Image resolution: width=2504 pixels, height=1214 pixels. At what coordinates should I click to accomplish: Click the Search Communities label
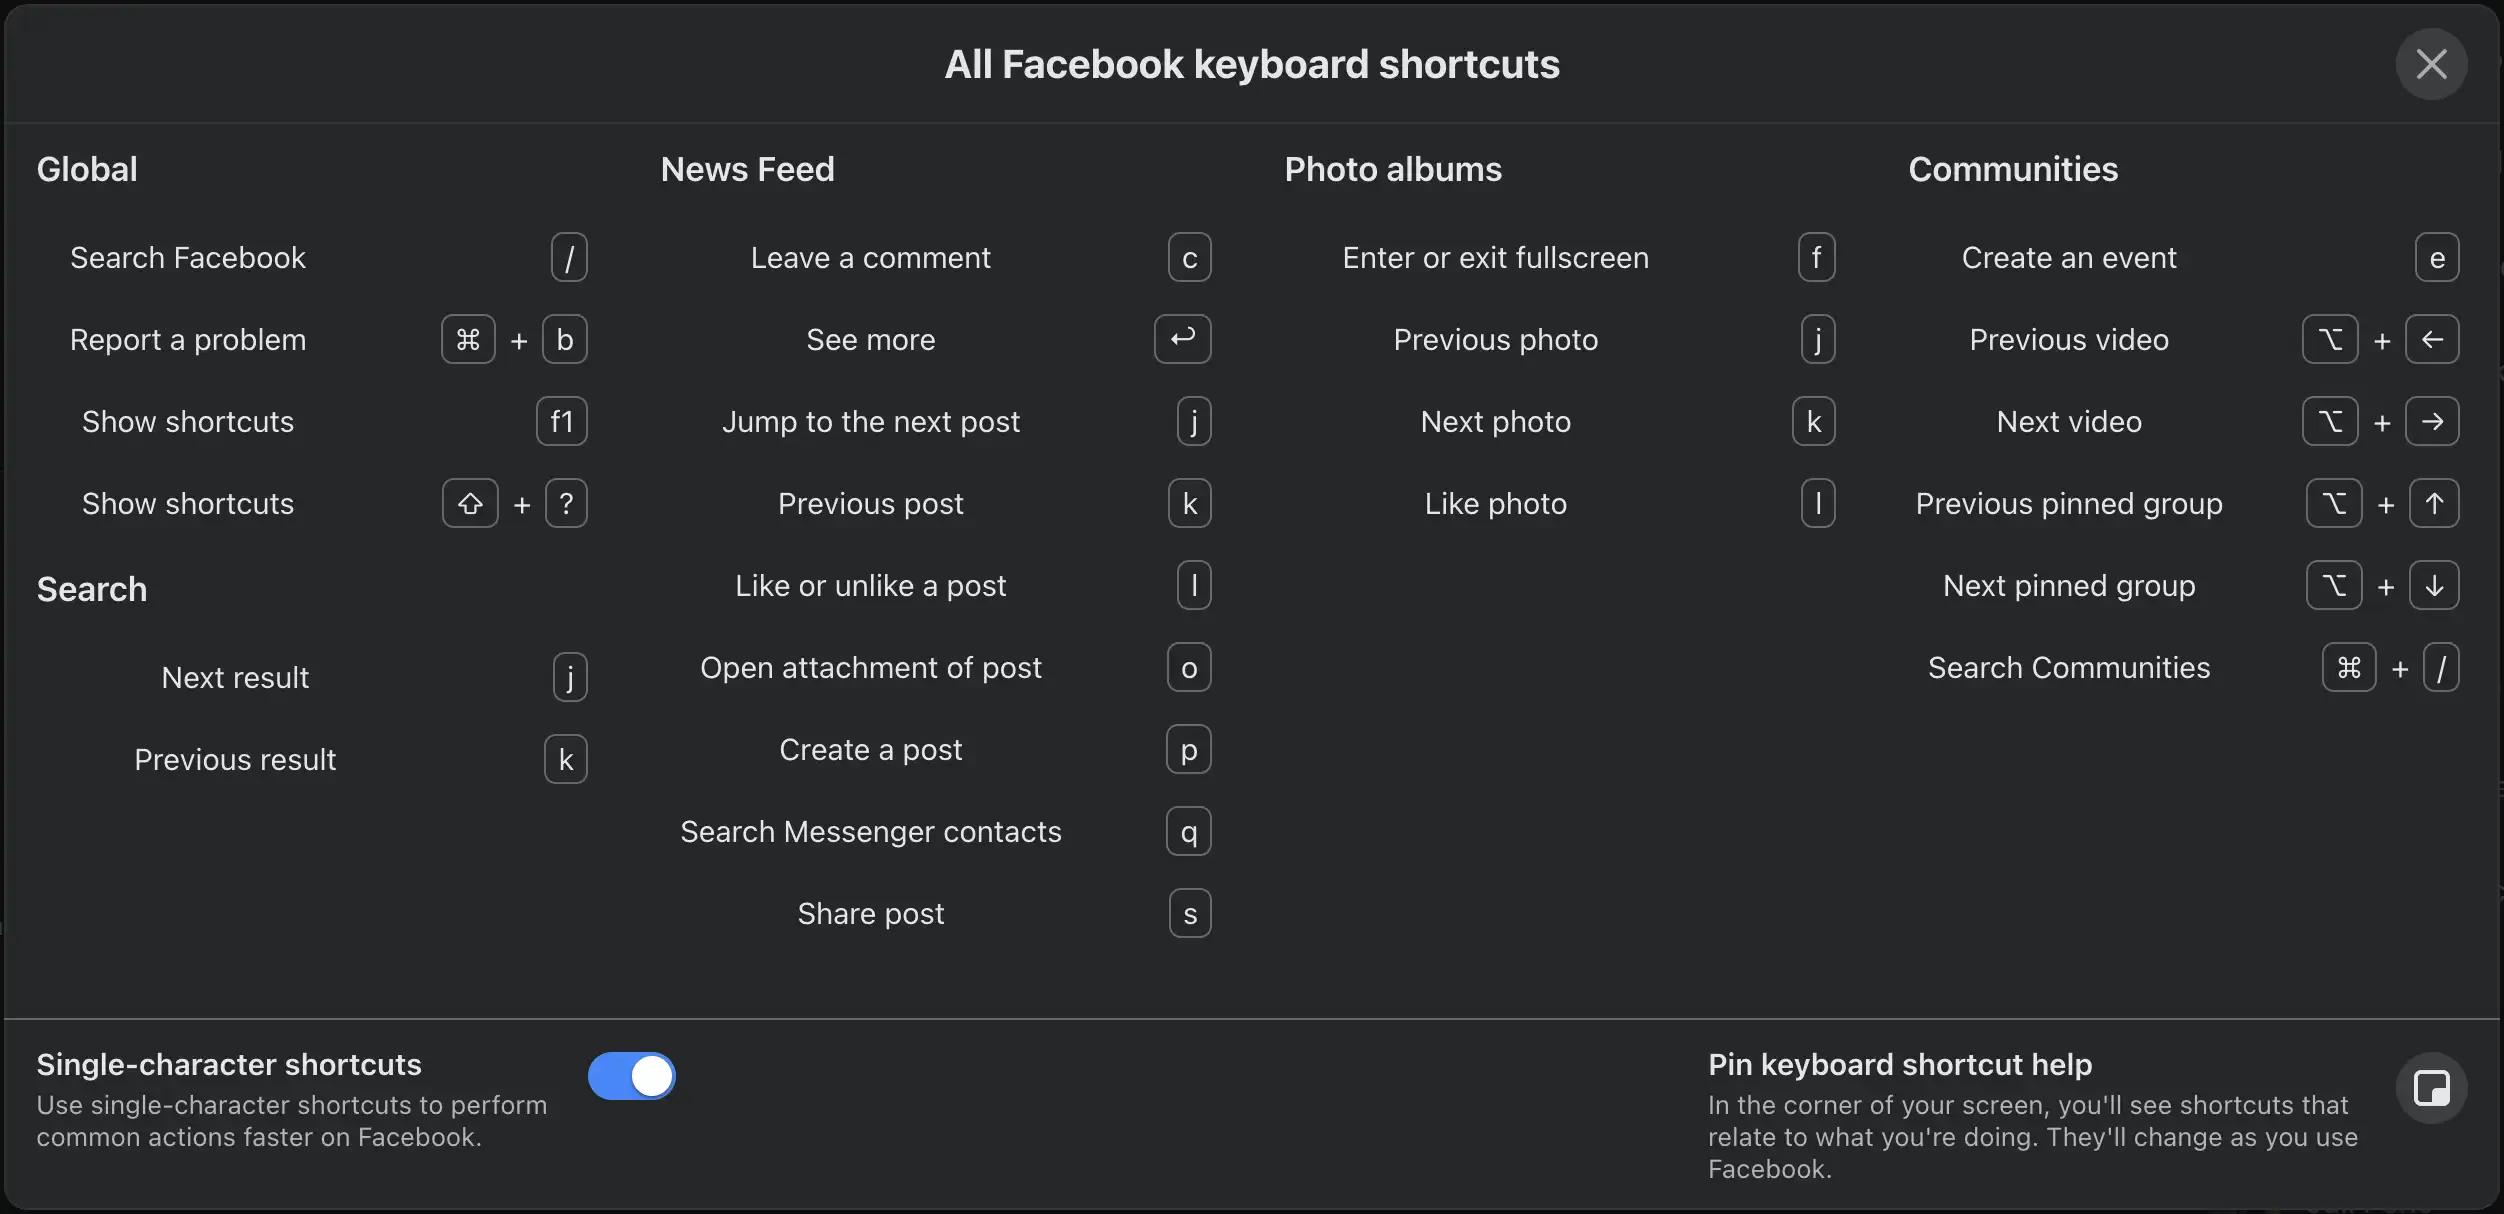pos(2068,668)
